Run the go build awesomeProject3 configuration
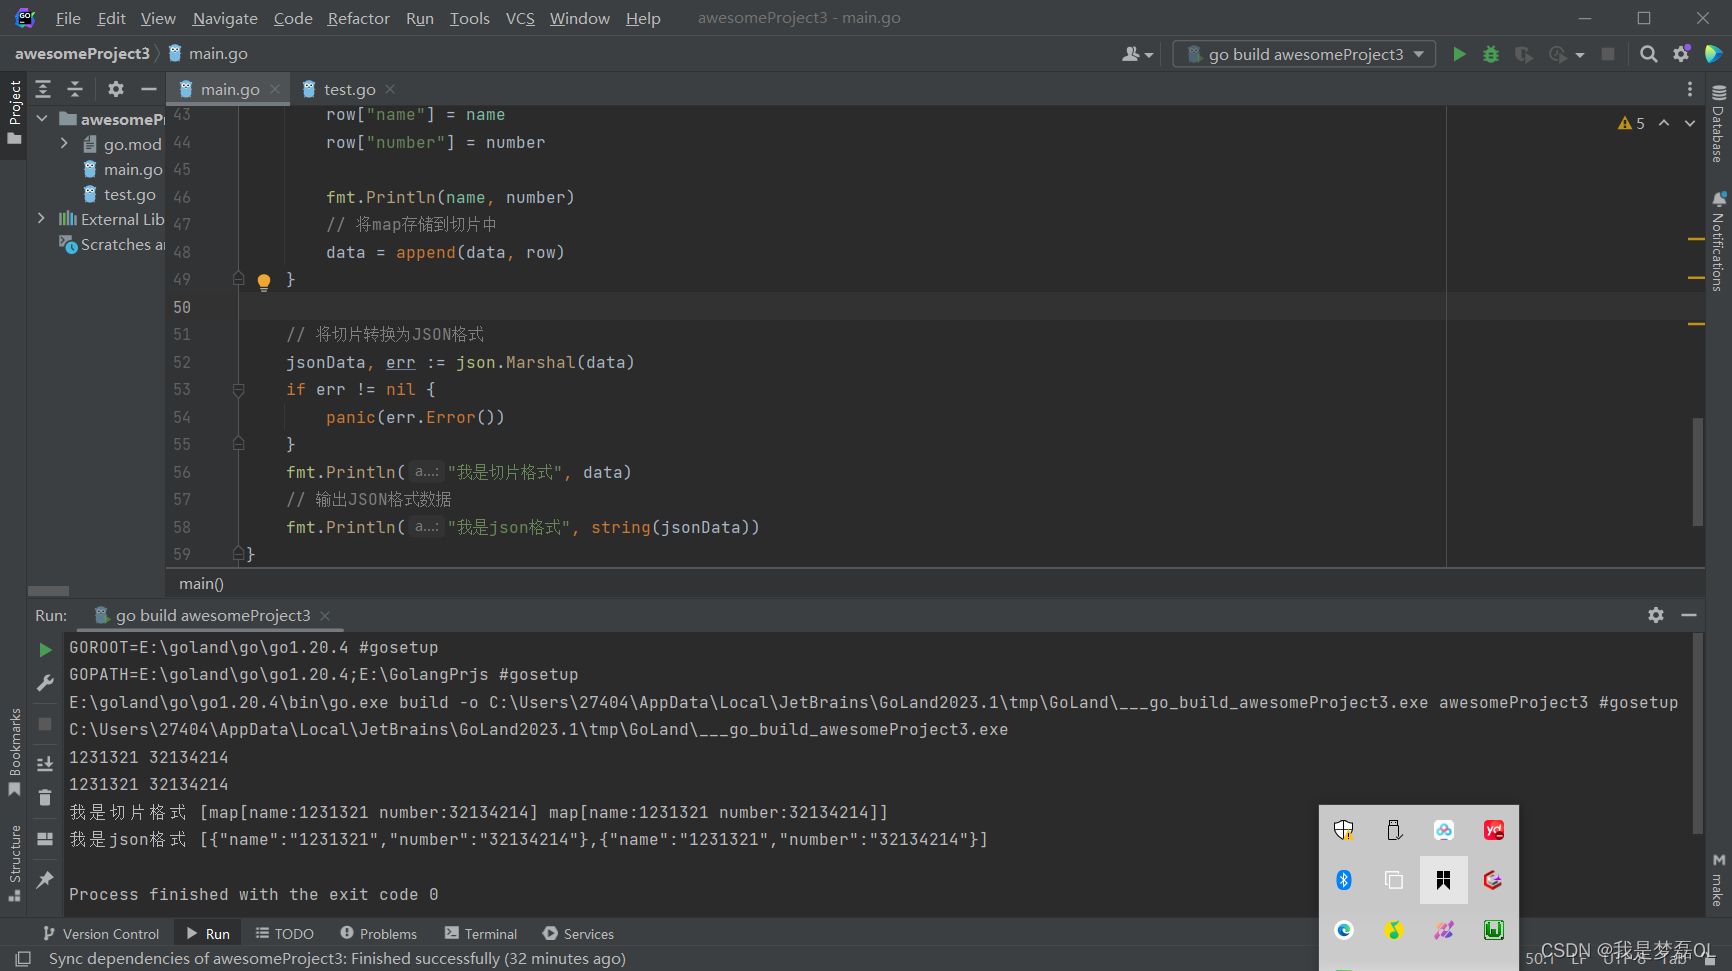This screenshot has height=971, width=1732. pos(1459,54)
